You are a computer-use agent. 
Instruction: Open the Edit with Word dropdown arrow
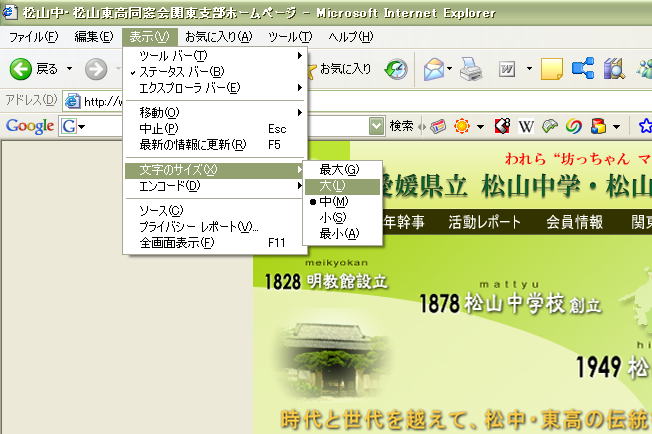pyautogui.click(x=529, y=69)
